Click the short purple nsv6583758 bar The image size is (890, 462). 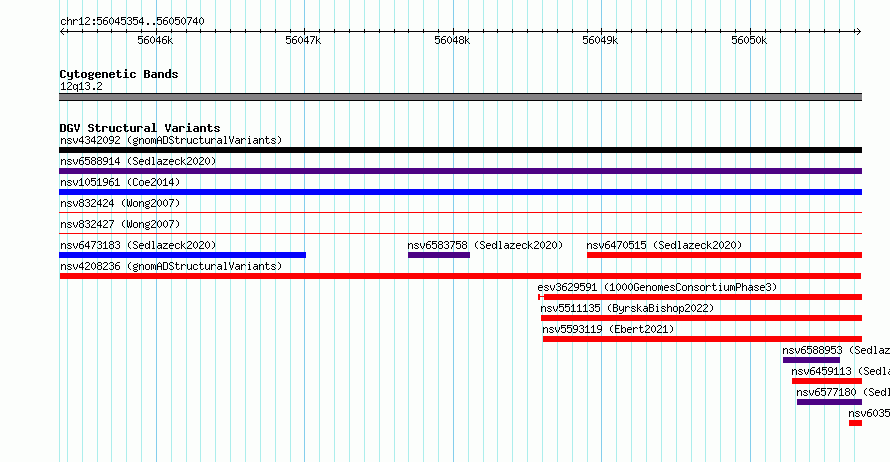(x=439, y=255)
